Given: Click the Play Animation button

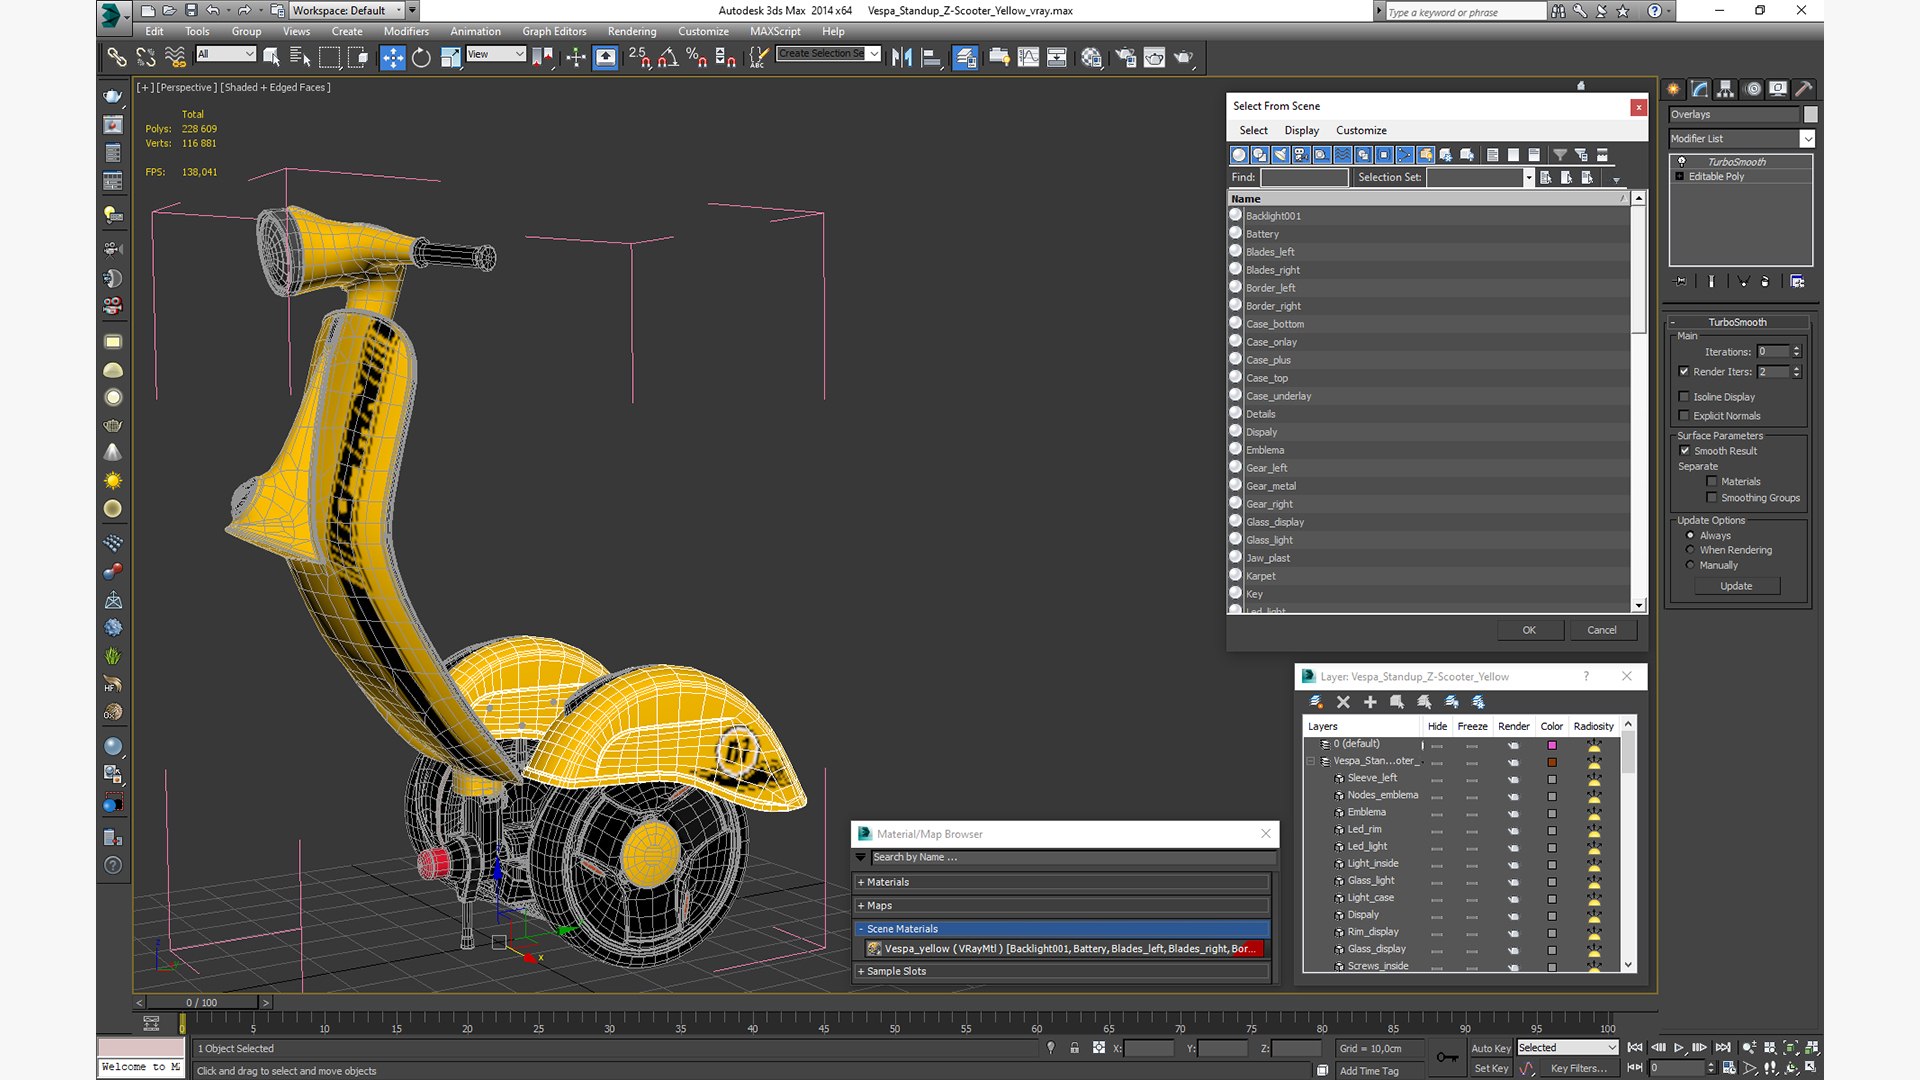Looking at the screenshot, I should (1679, 1048).
